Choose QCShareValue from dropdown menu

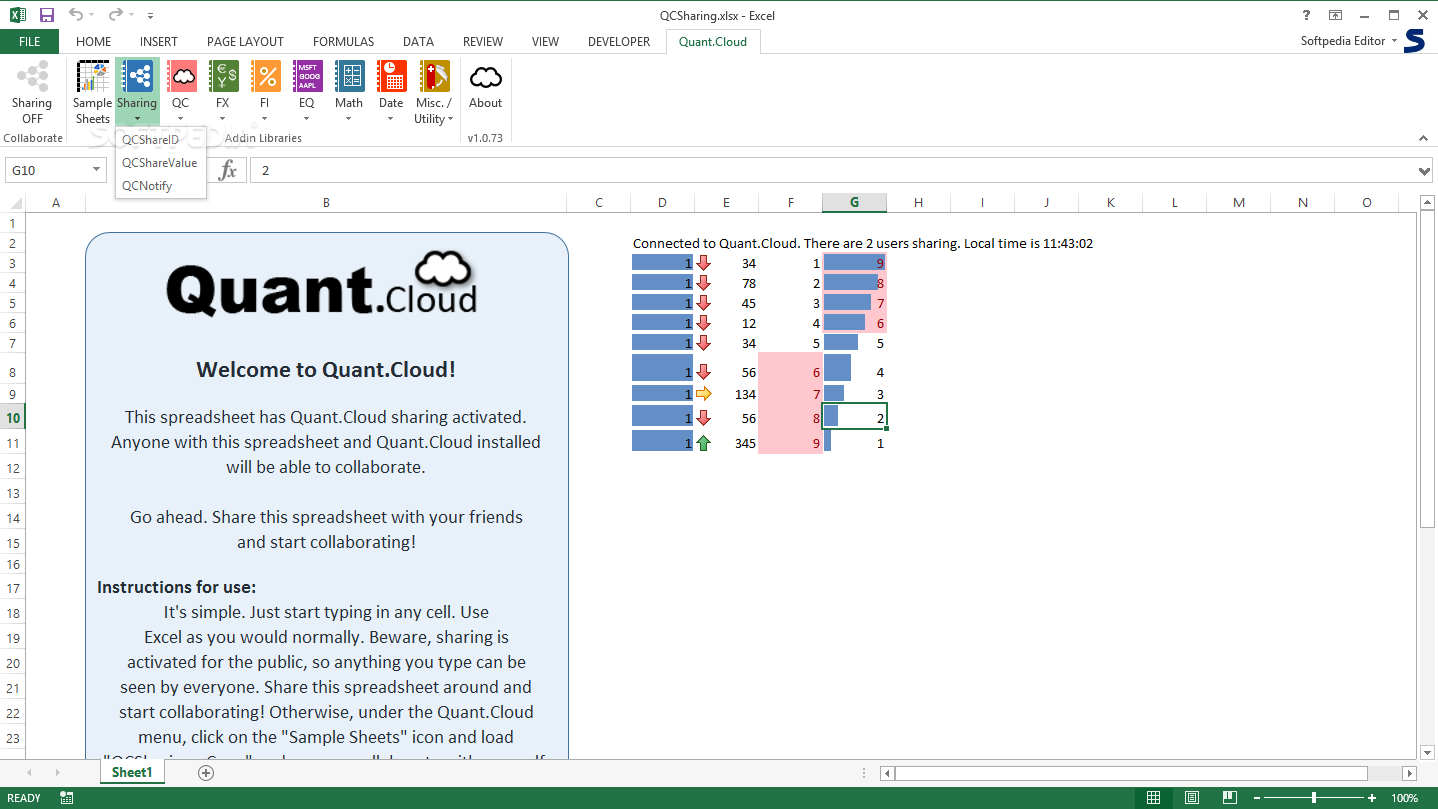[x=160, y=163]
